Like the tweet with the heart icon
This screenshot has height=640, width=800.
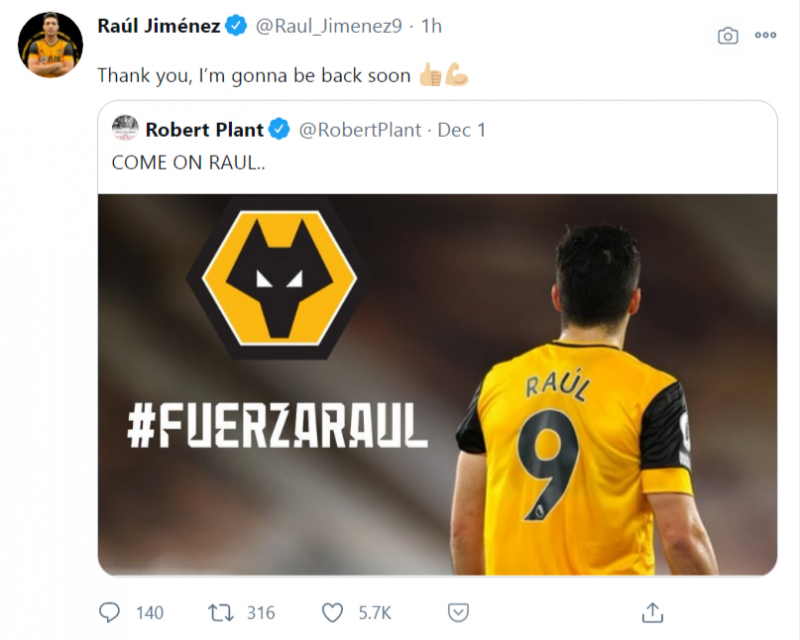(332, 611)
